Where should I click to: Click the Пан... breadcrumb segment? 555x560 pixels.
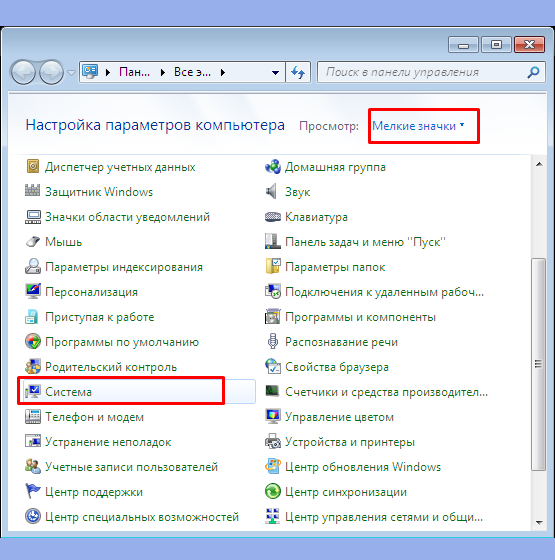pyautogui.click(x=134, y=72)
